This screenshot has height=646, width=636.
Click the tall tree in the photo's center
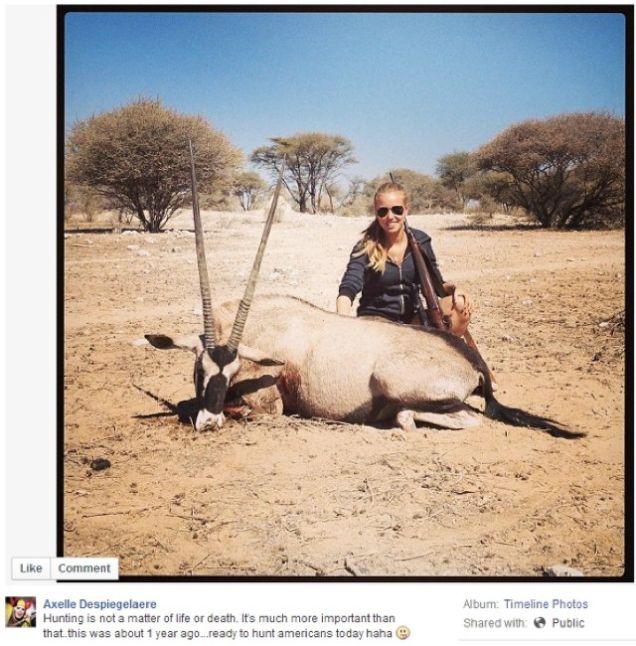[x=305, y=171]
